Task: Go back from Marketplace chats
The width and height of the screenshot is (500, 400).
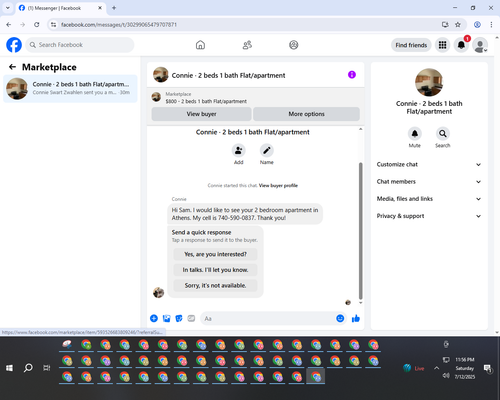Action: 12,67
